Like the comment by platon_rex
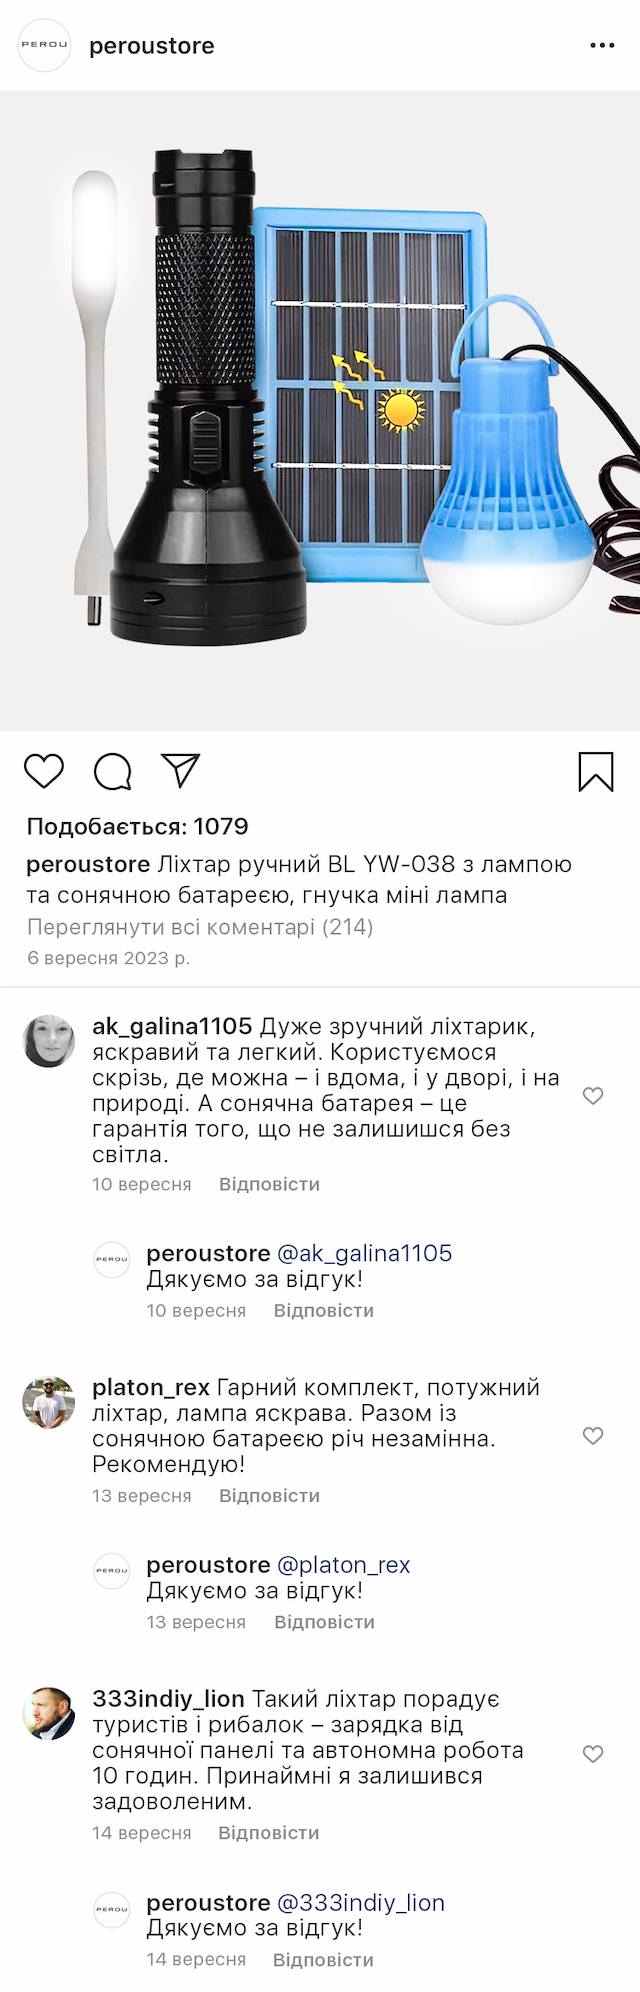The image size is (640, 1992). point(593,1436)
